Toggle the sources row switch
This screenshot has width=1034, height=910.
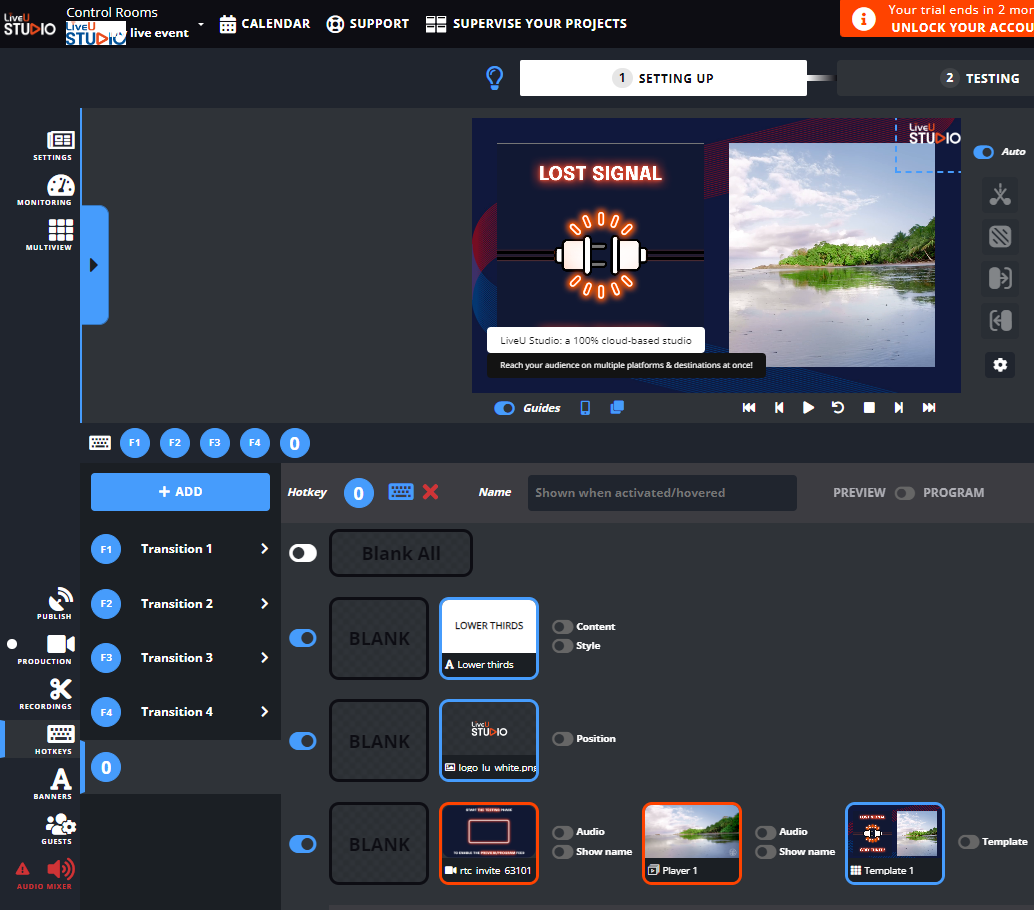point(303,843)
